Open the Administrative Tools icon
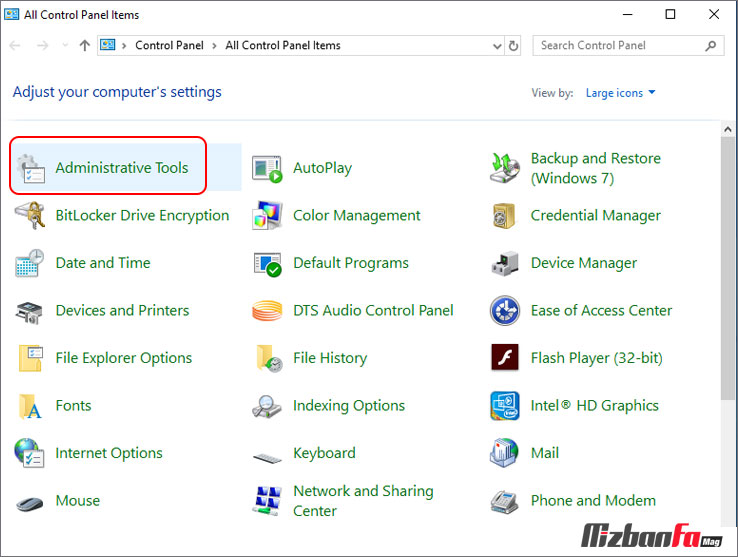738x557 pixels. coord(31,168)
